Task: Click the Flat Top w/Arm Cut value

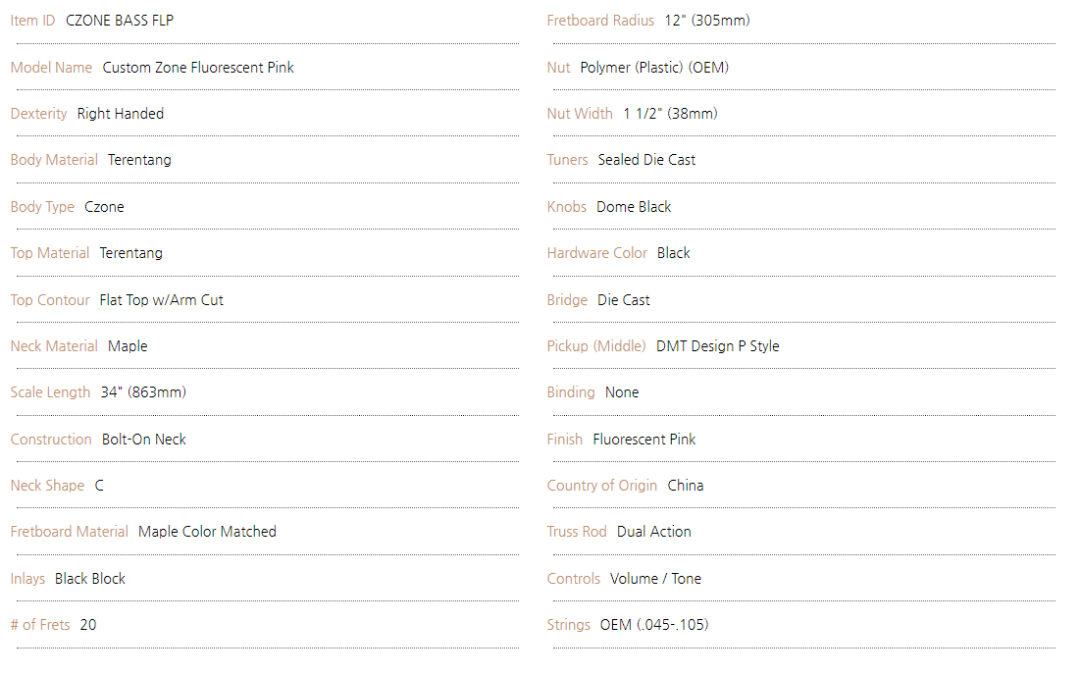Action: pyautogui.click(x=161, y=300)
